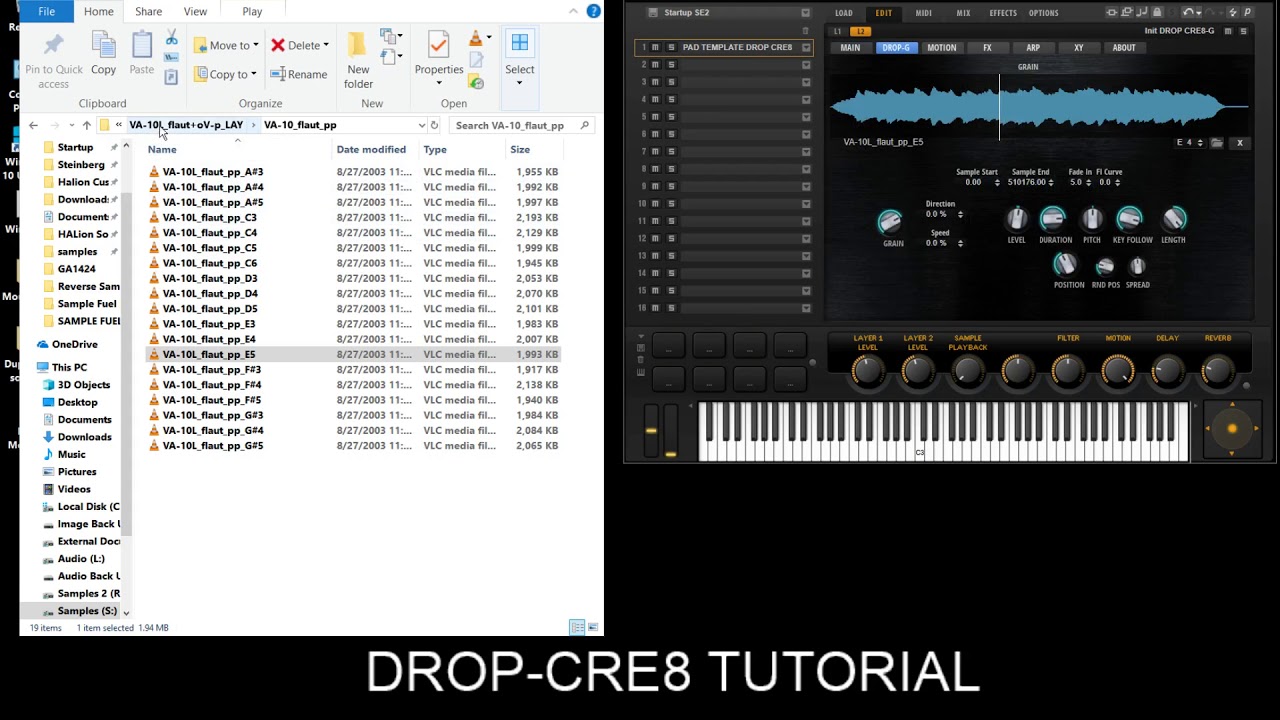
Task: Click New folder icon in Explorer ribbon
Action: click(357, 46)
